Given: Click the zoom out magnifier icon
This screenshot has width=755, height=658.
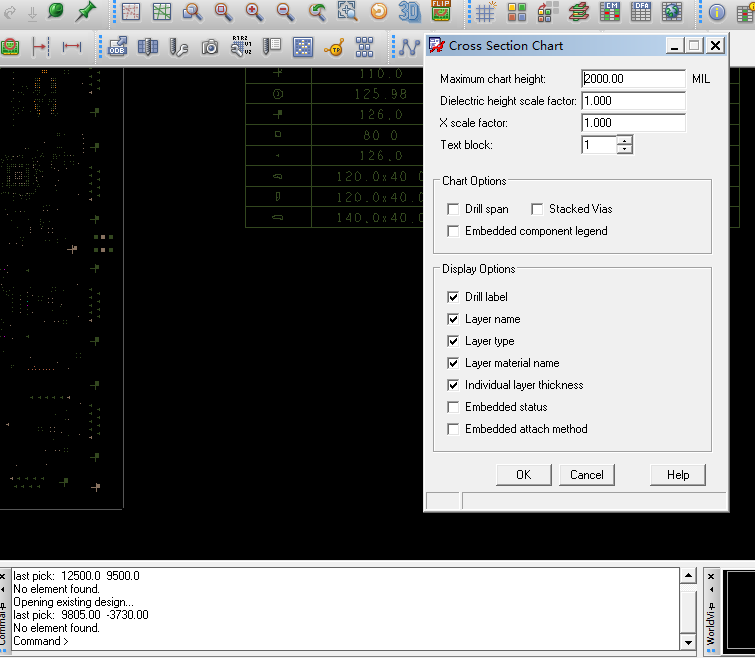Looking at the screenshot, I should tap(285, 12).
